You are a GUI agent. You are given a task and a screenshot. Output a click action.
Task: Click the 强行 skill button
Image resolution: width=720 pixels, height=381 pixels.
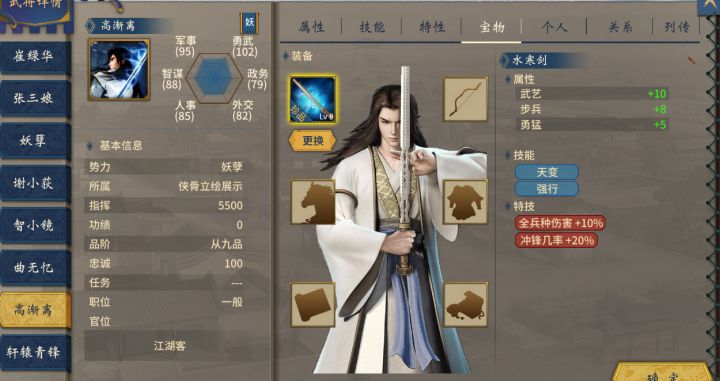click(x=546, y=189)
